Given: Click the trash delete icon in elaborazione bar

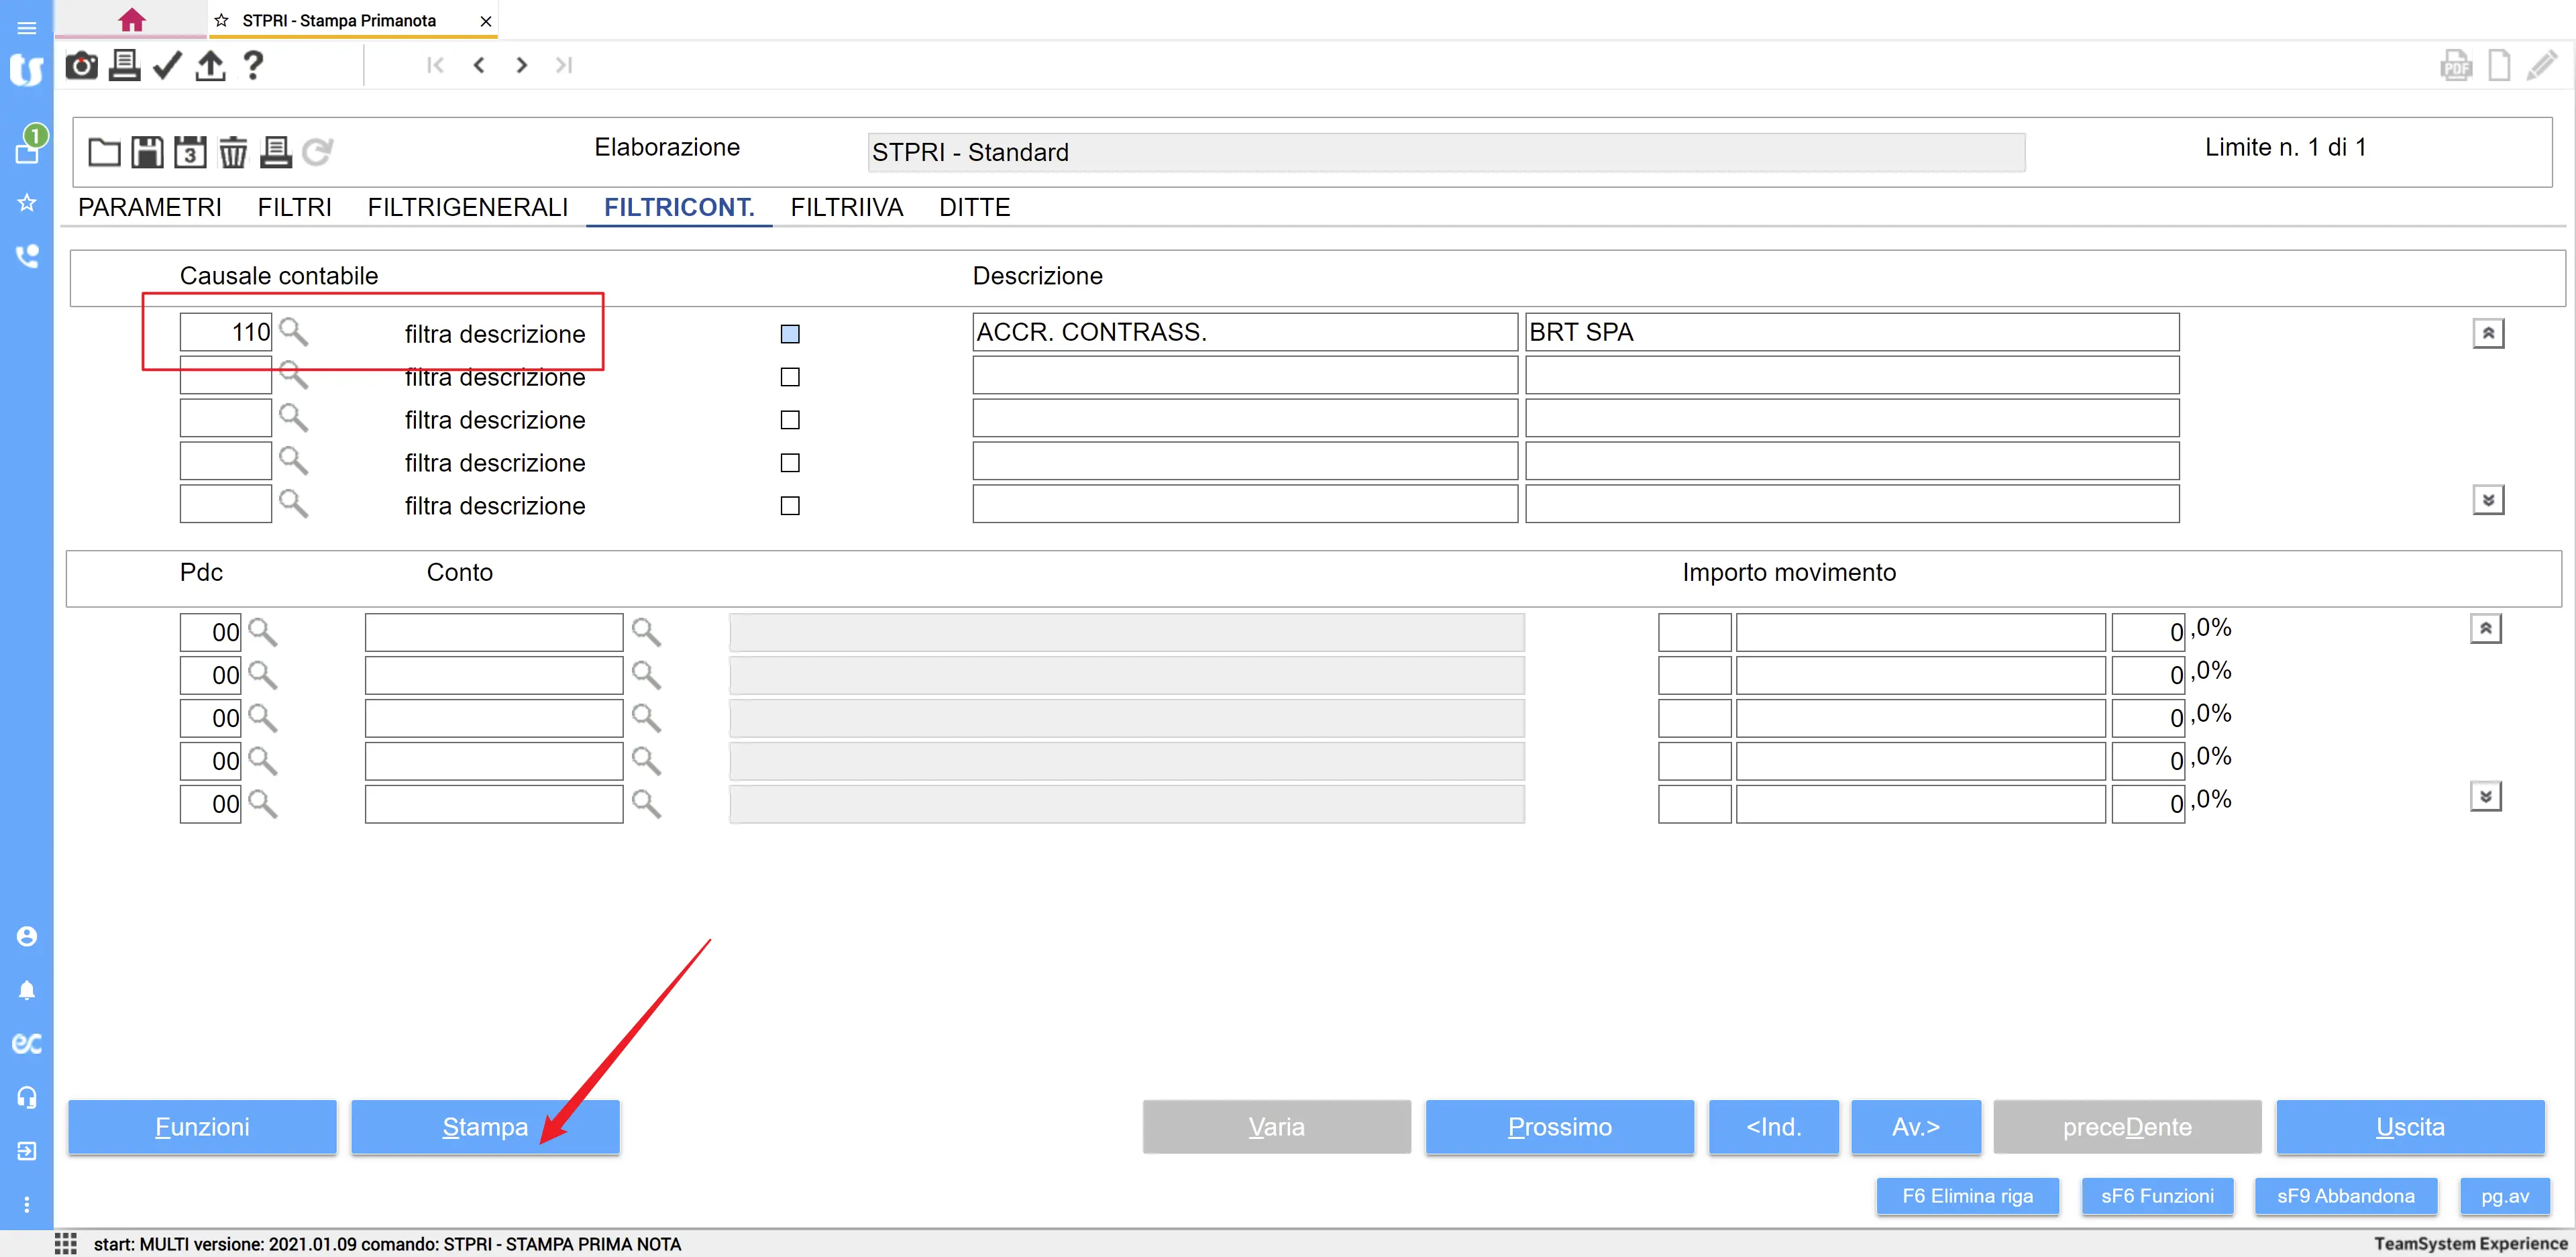Looking at the screenshot, I should [233, 152].
